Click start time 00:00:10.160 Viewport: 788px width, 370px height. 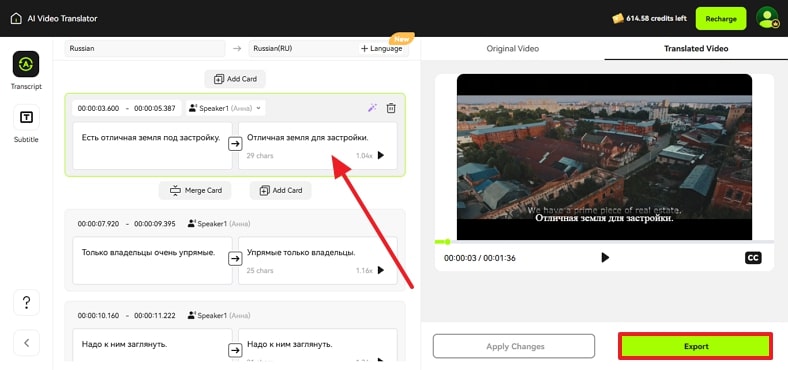coord(98,316)
